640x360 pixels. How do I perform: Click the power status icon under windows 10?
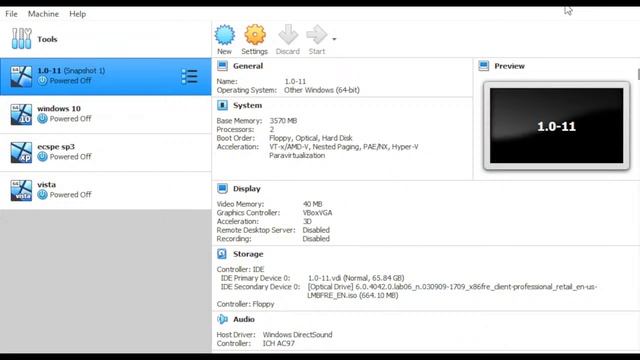[42, 119]
